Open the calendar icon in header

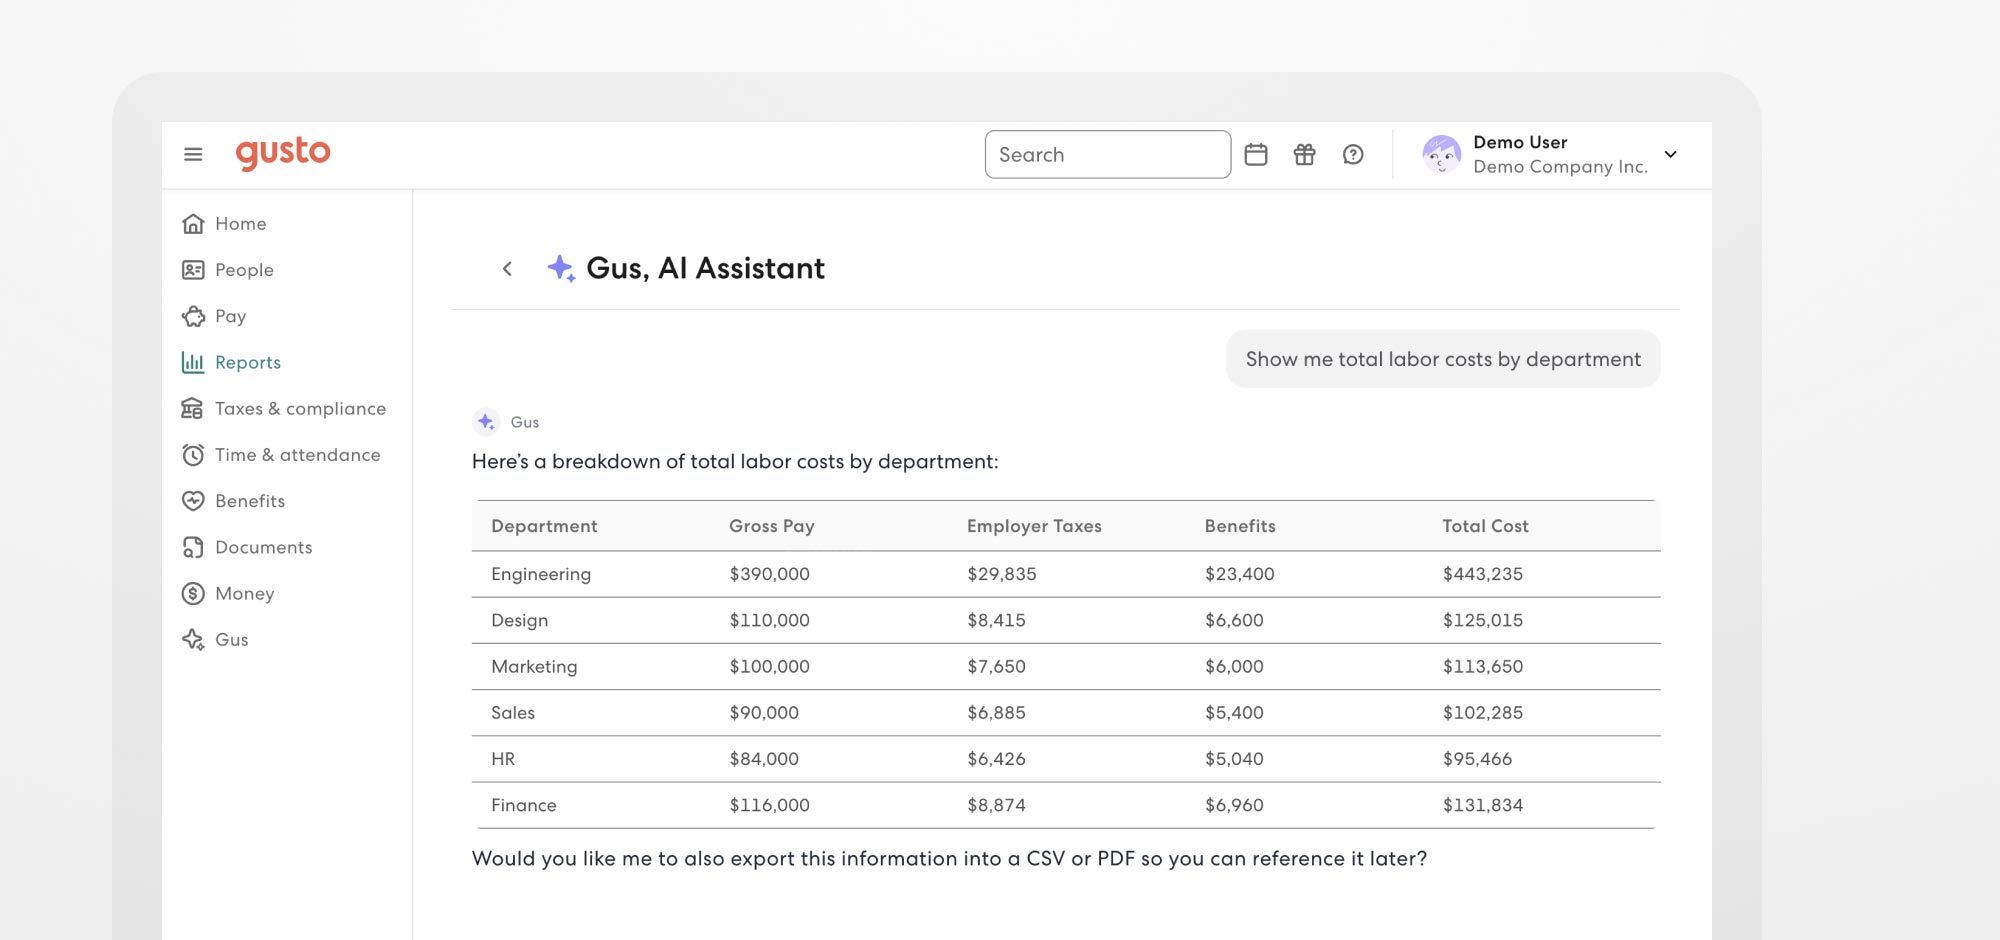(x=1256, y=154)
